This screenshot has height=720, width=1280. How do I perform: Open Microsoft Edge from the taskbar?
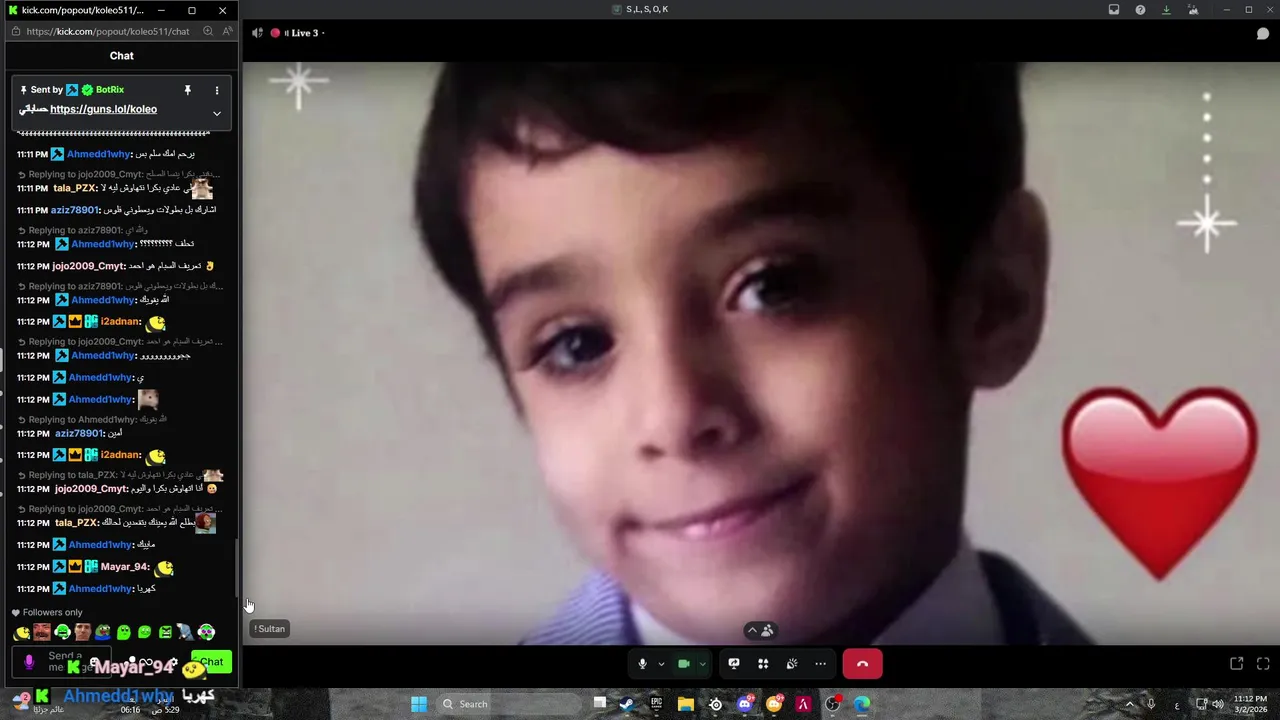(862, 704)
